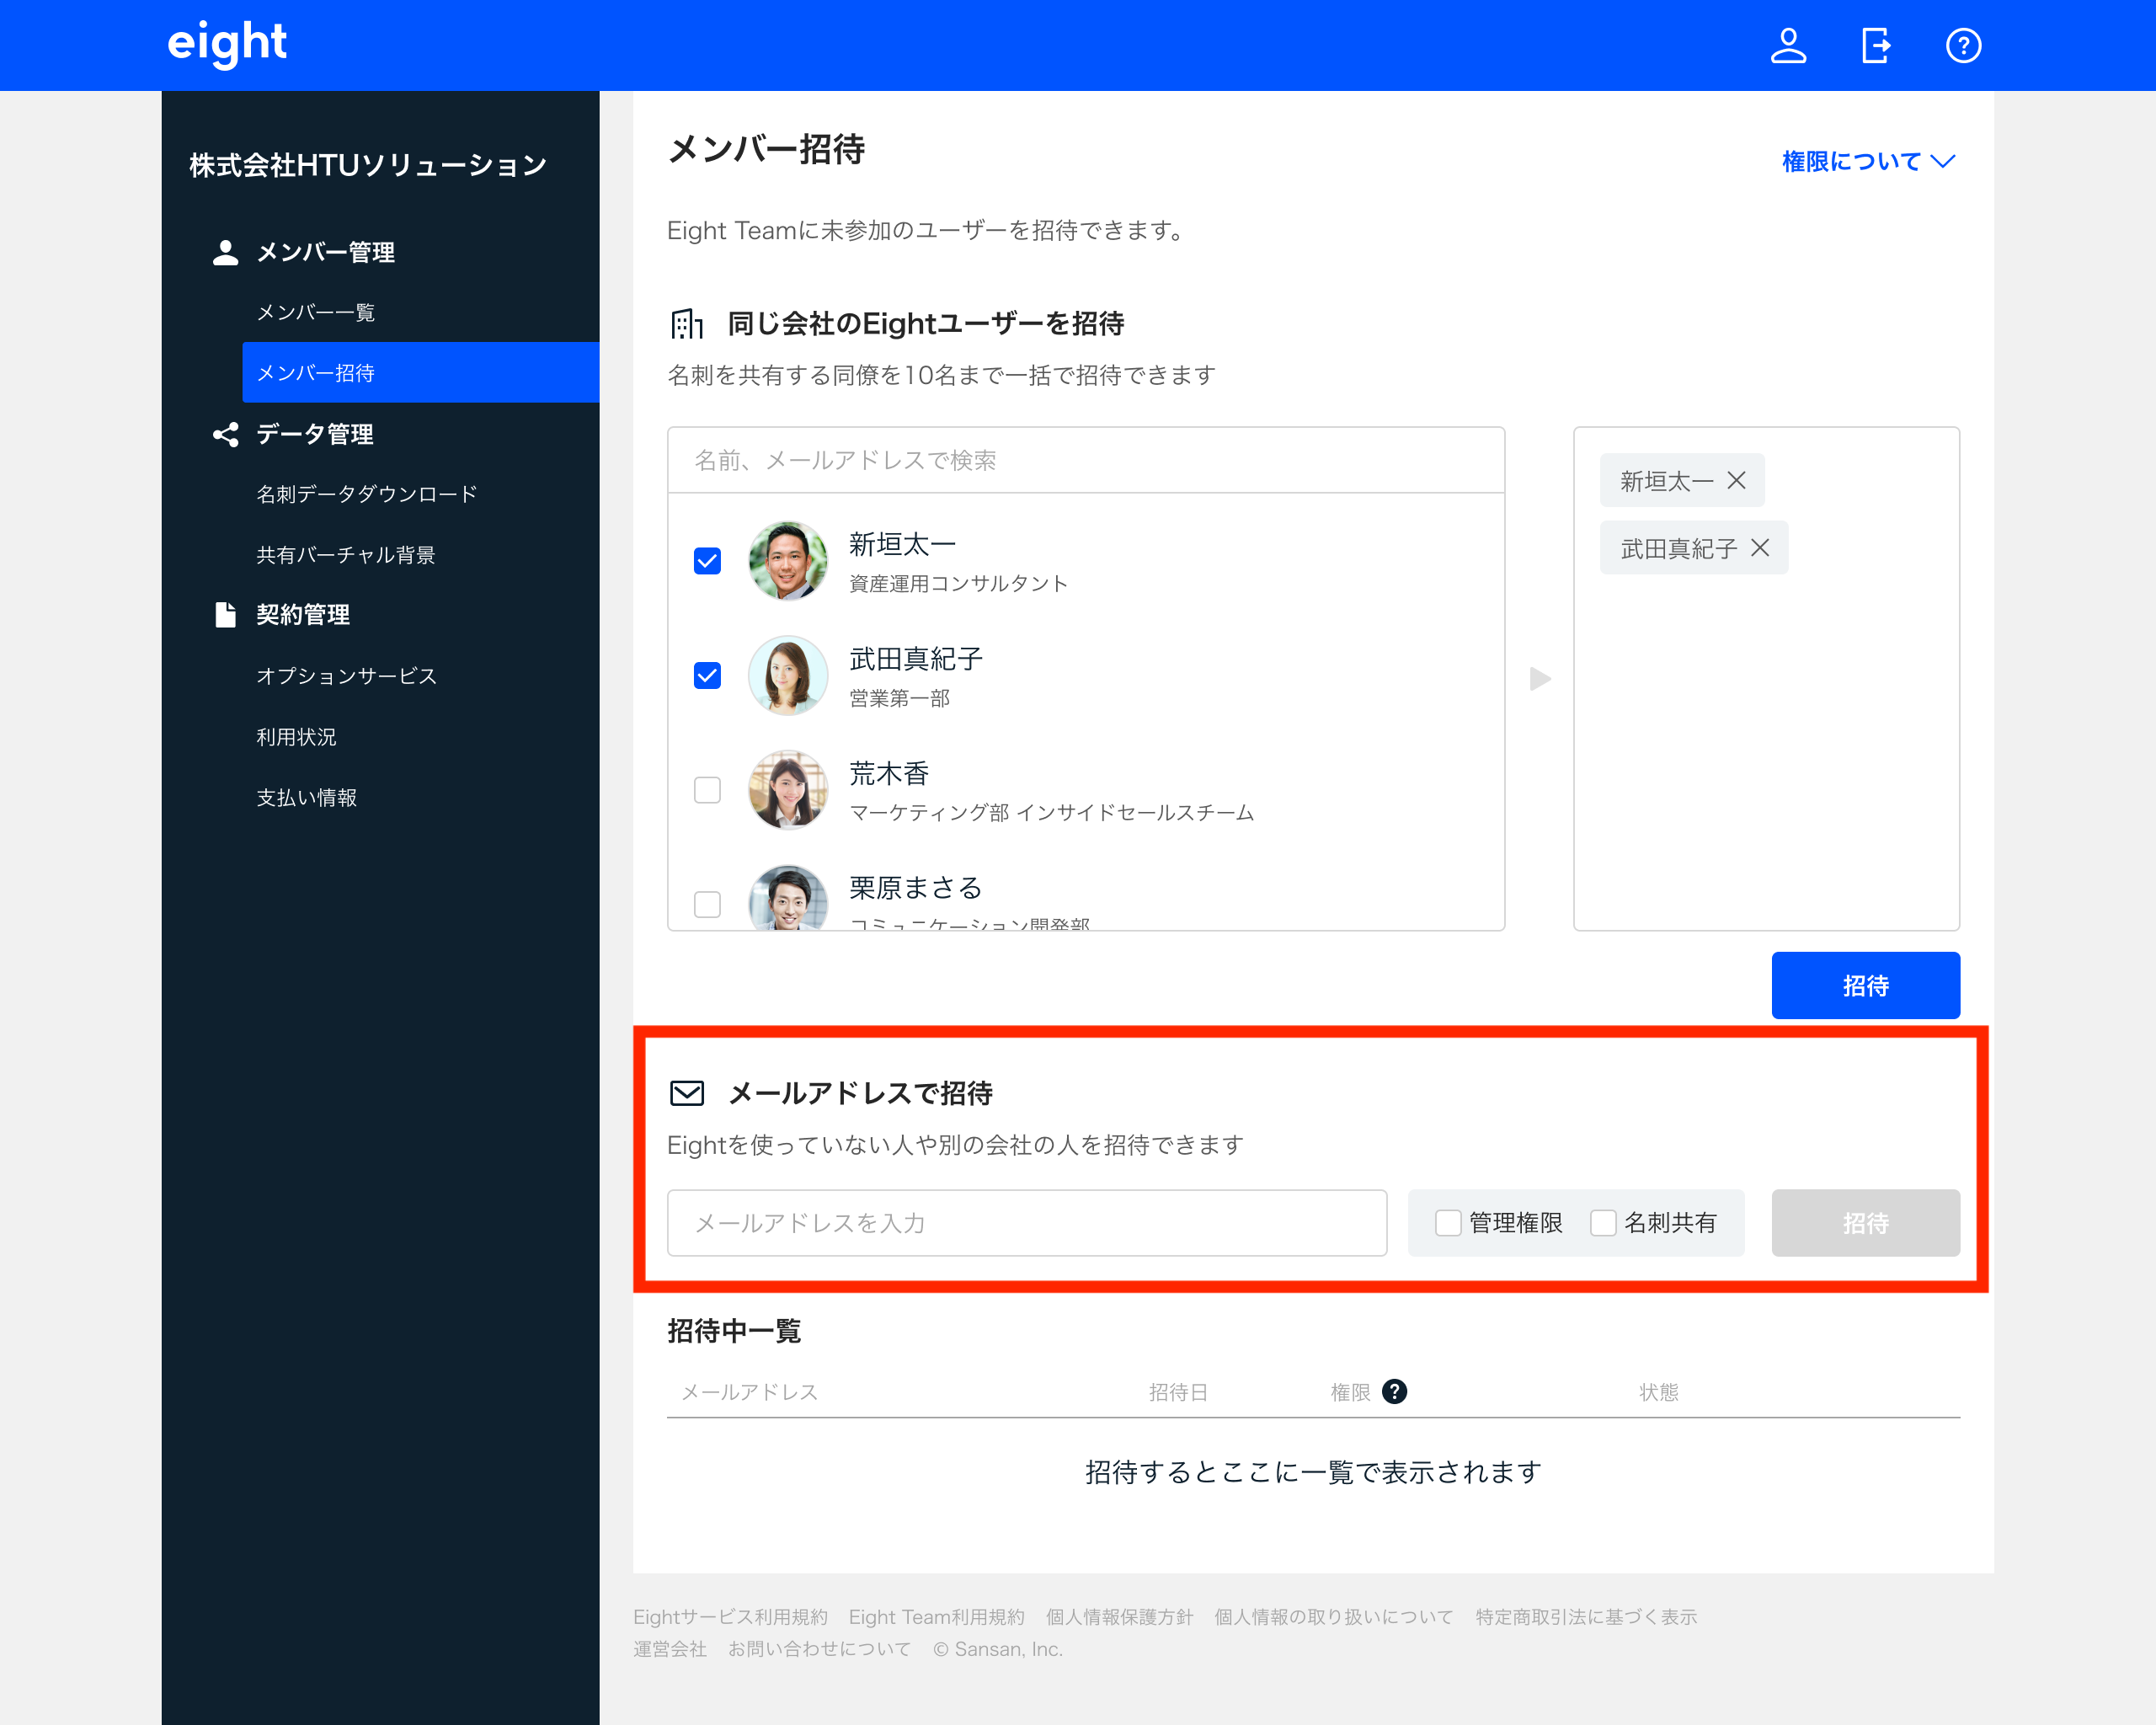The height and width of the screenshot is (1725, 2156).
Task: Open お問い合わせについて footer link
Action: tap(819, 1648)
